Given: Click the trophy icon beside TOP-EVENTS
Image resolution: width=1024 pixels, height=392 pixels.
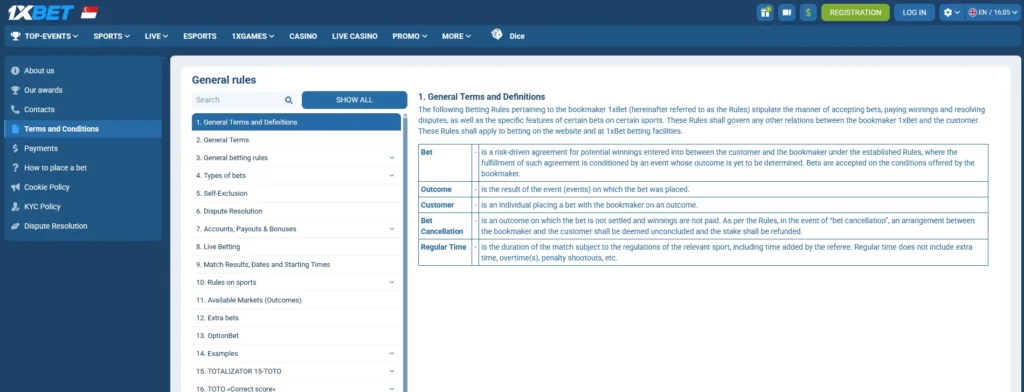Looking at the screenshot, I should click(16, 36).
